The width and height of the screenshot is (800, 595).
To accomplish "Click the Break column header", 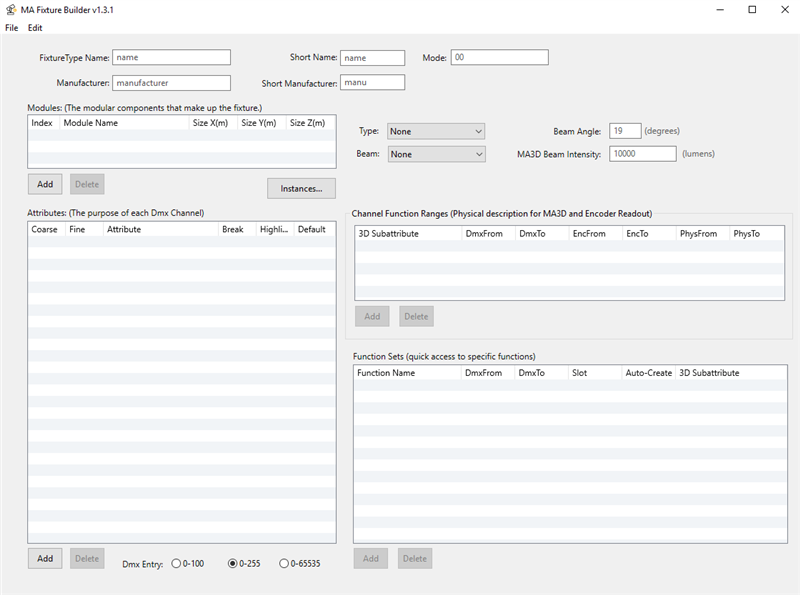I will coord(238,230).
